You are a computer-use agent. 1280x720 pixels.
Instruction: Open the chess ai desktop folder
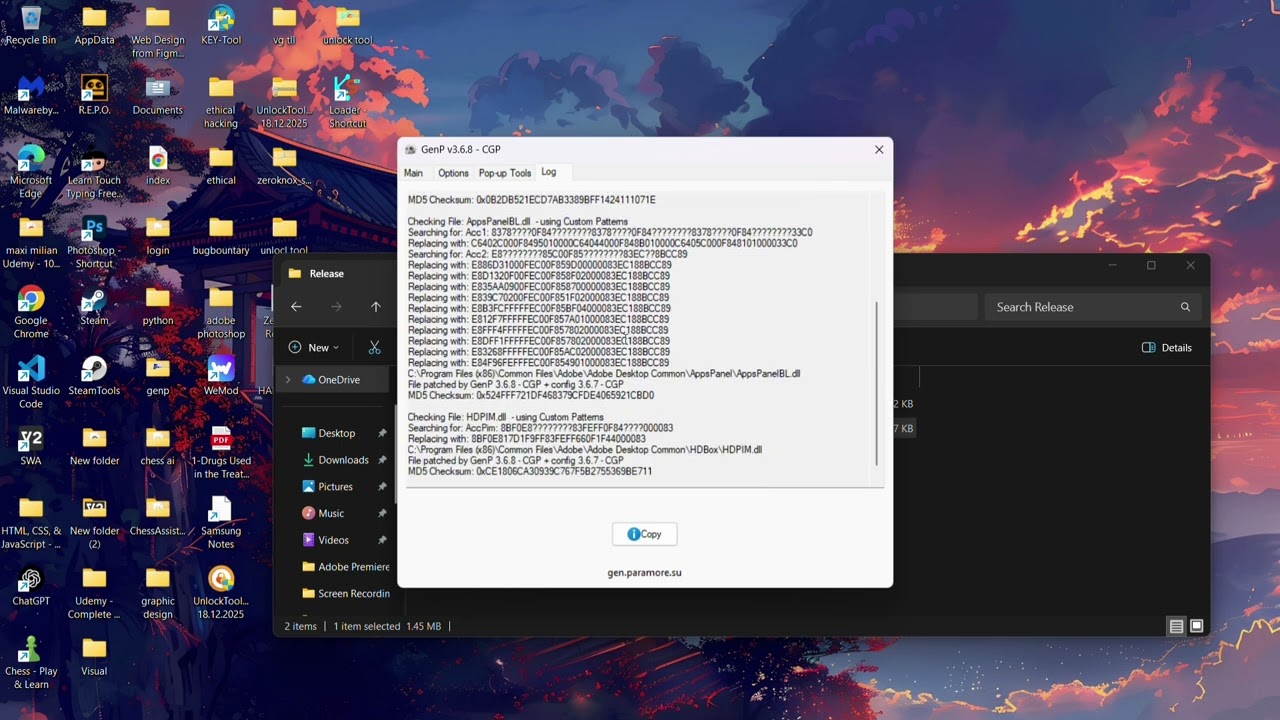pos(157,446)
